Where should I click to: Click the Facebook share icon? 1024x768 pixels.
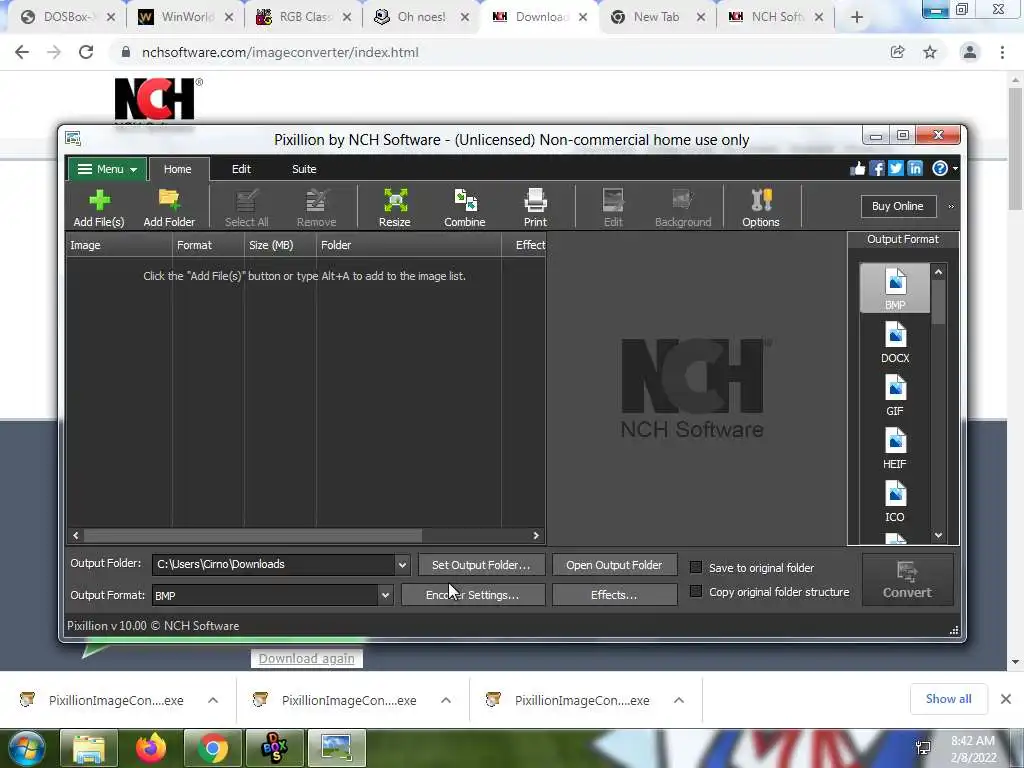[876, 168]
